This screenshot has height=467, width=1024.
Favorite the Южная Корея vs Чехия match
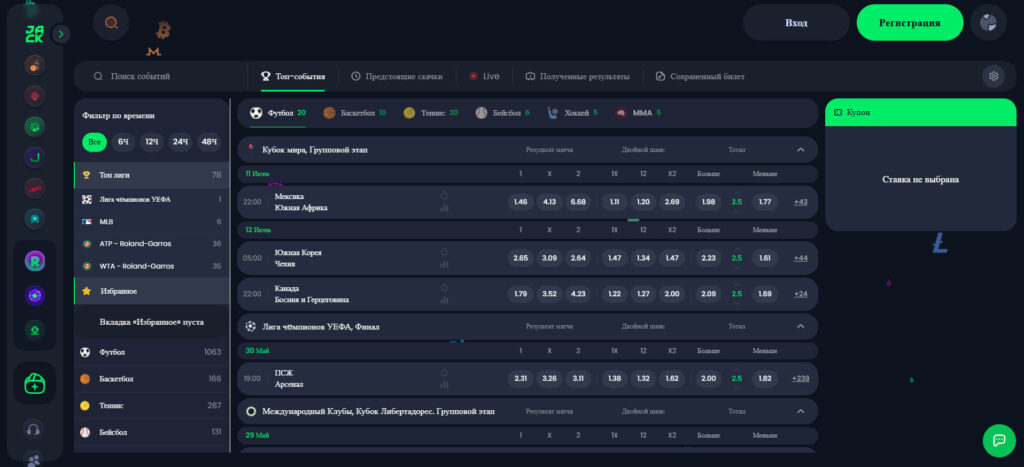[x=444, y=252]
